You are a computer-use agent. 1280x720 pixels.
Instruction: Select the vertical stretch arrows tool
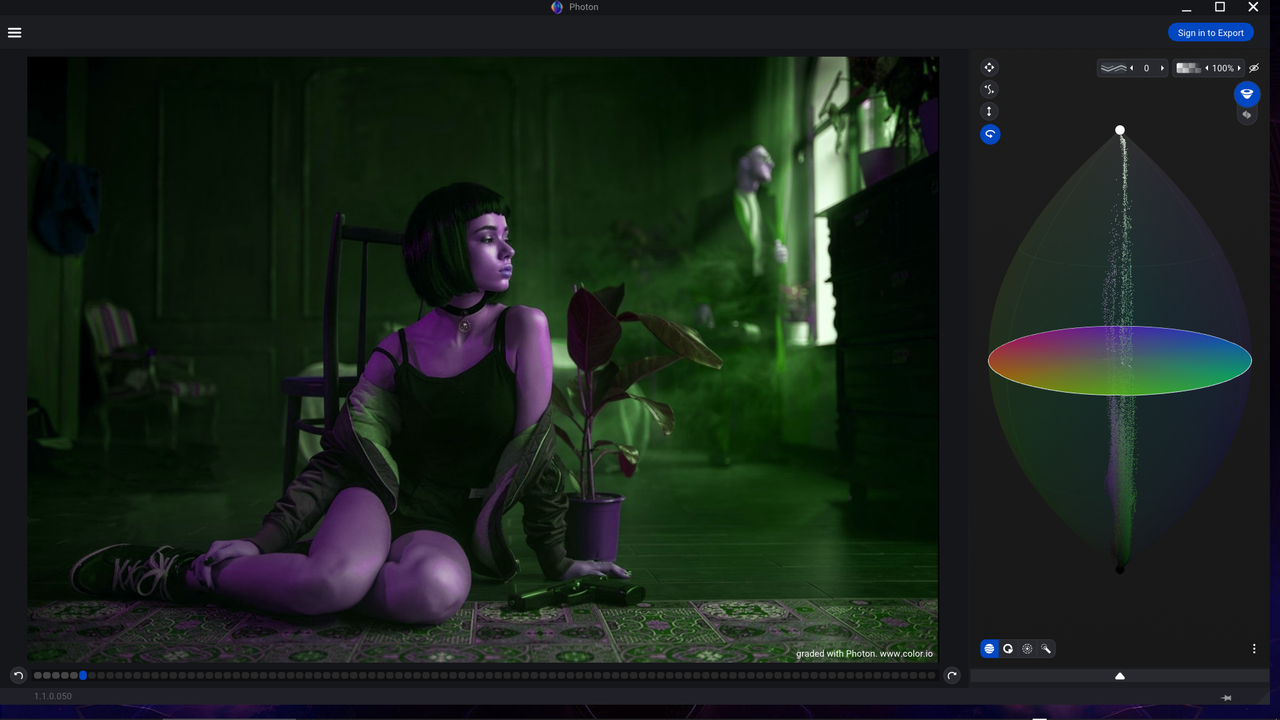pos(989,111)
